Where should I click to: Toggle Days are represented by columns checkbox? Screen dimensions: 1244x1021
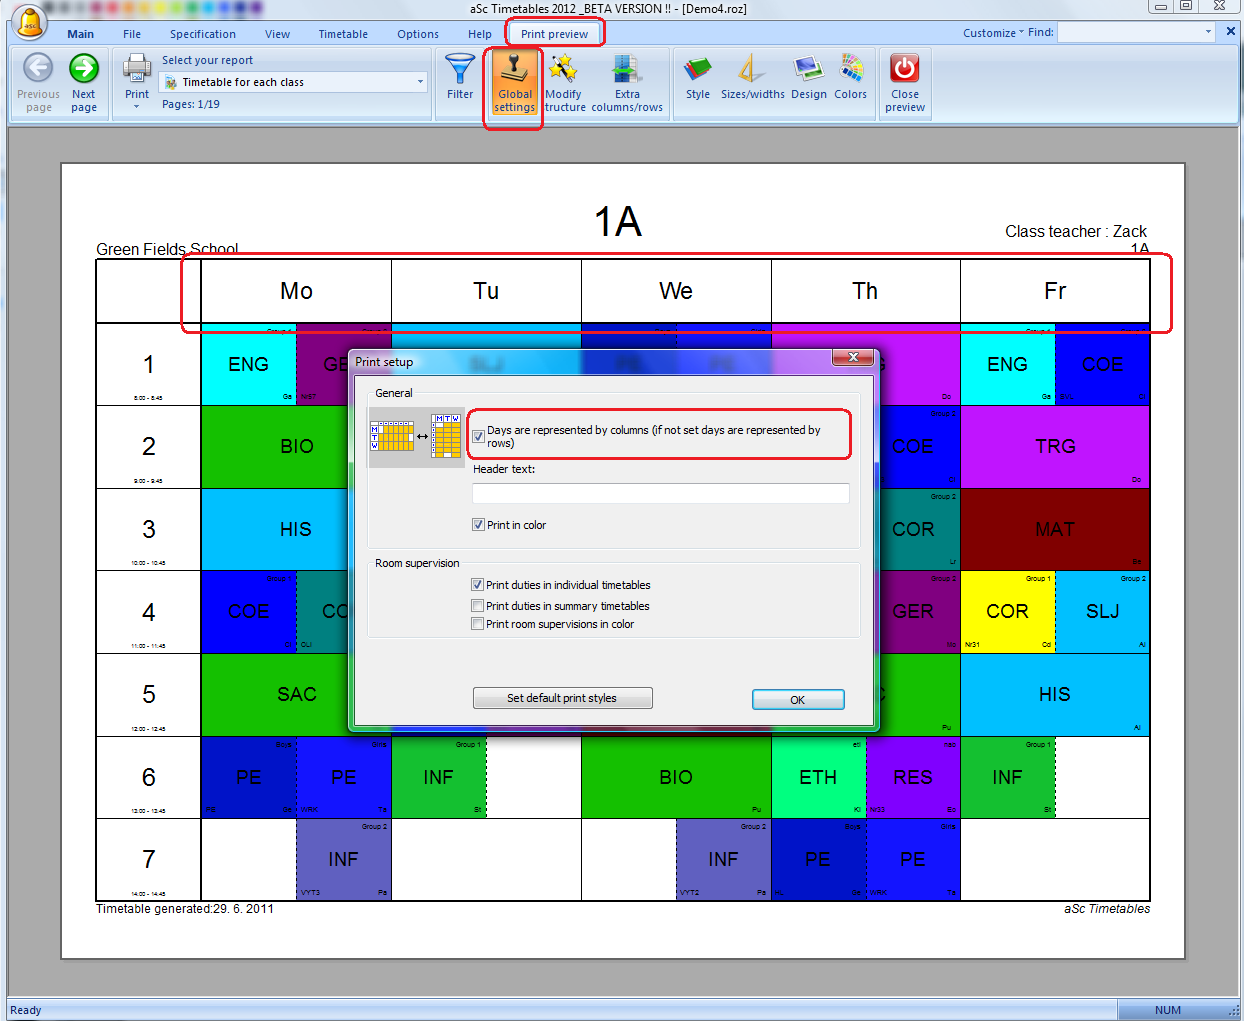[479, 436]
